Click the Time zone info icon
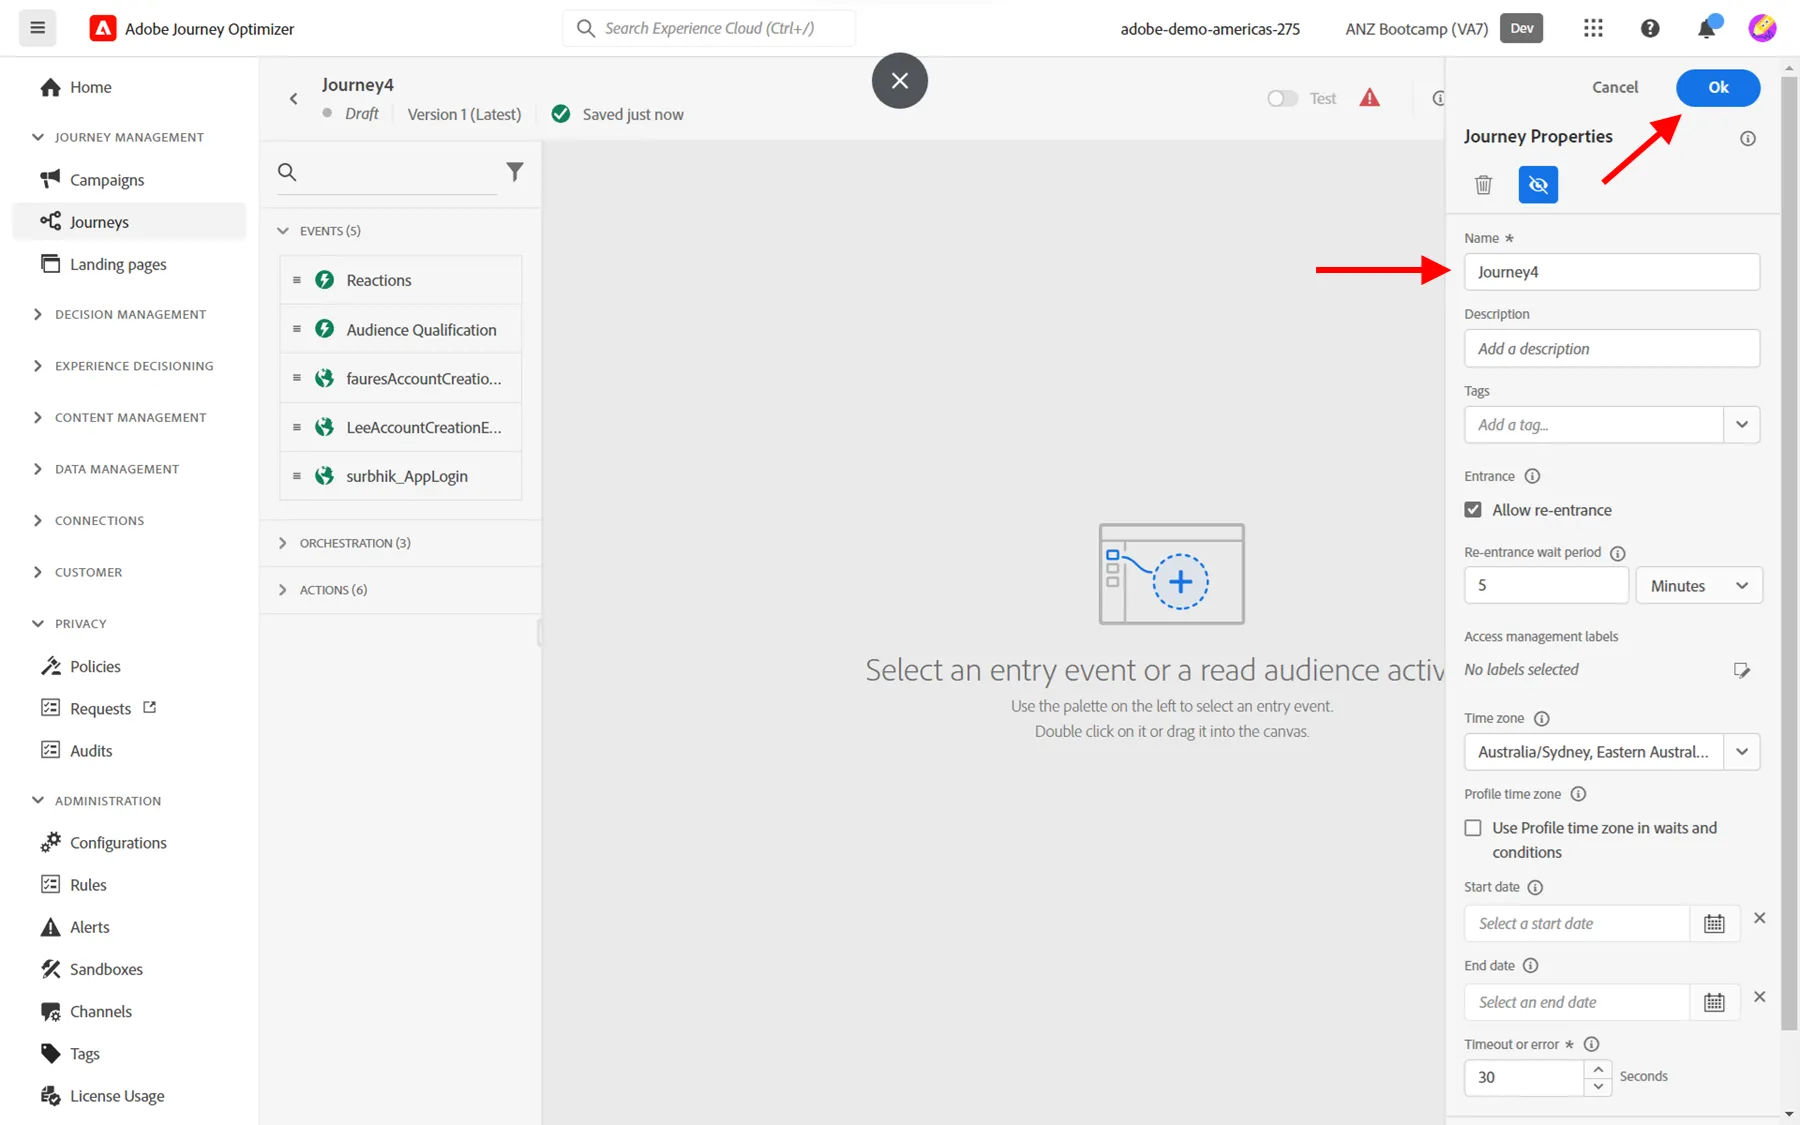 click(1541, 718)
